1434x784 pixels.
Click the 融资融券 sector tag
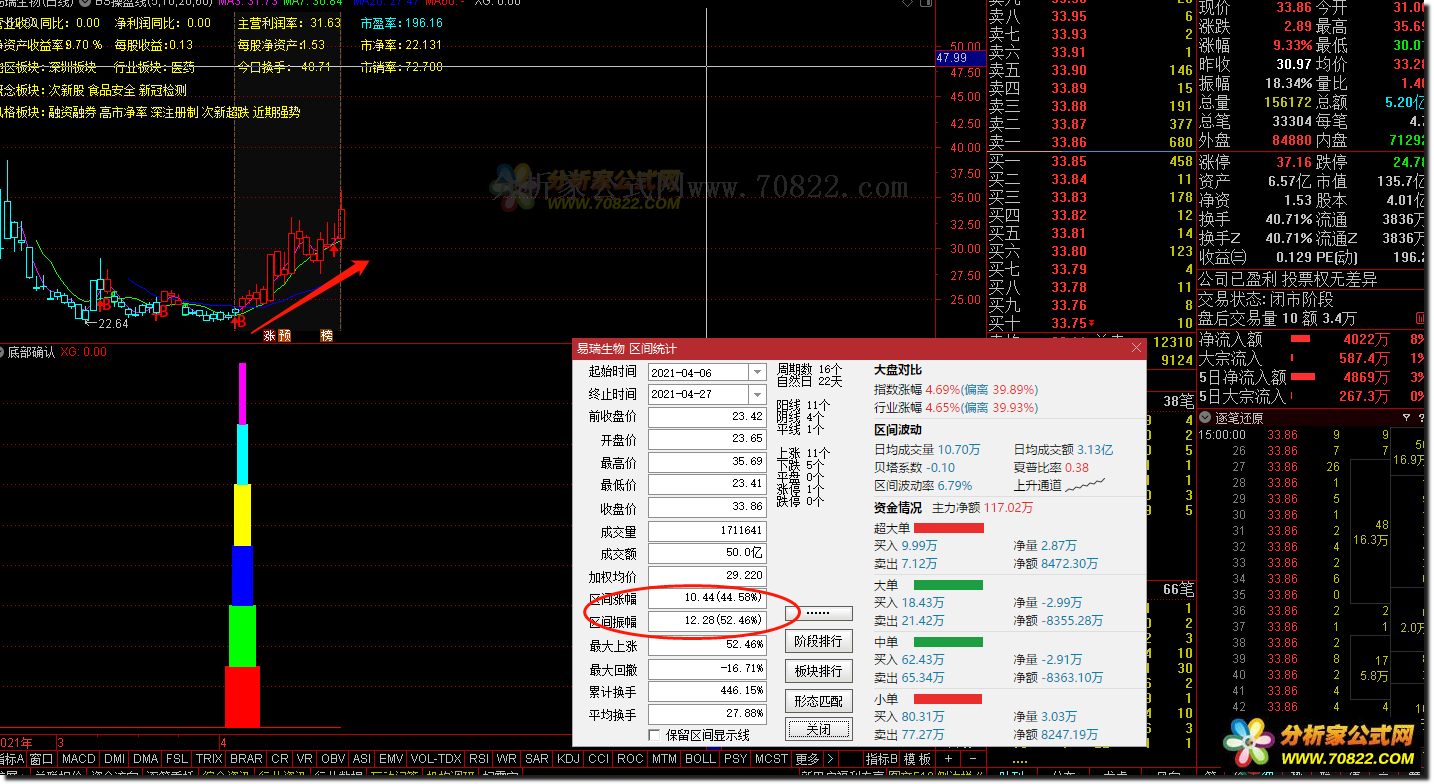(x=74, y=113)
